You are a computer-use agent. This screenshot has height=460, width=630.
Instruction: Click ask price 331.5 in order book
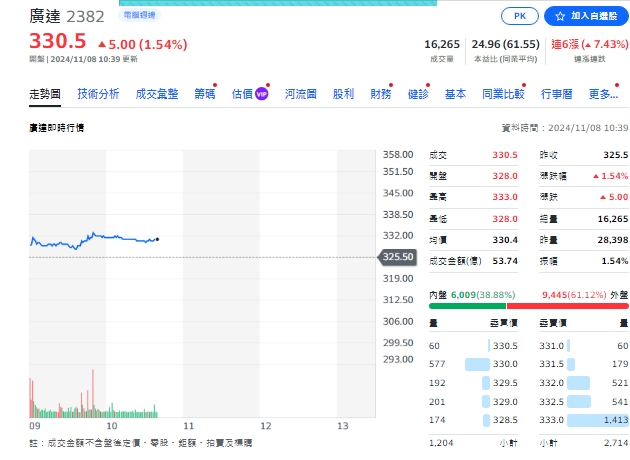pyautogui.click(x=552, y=364)
